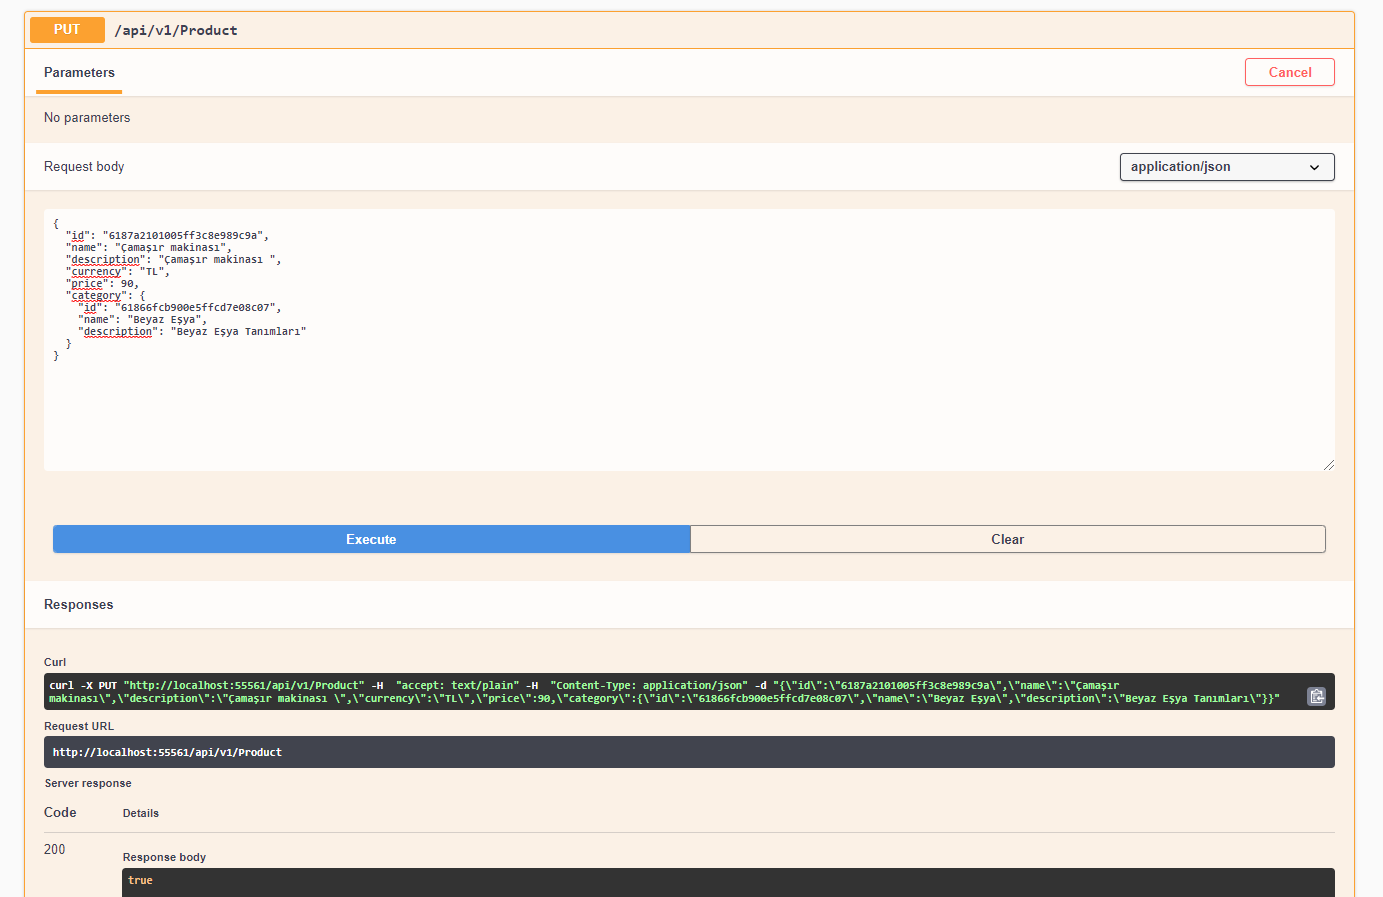The width and height of the screenshot is (1383, 897).
Task: Execute the PUT request
Action: (x=371, y=539)
